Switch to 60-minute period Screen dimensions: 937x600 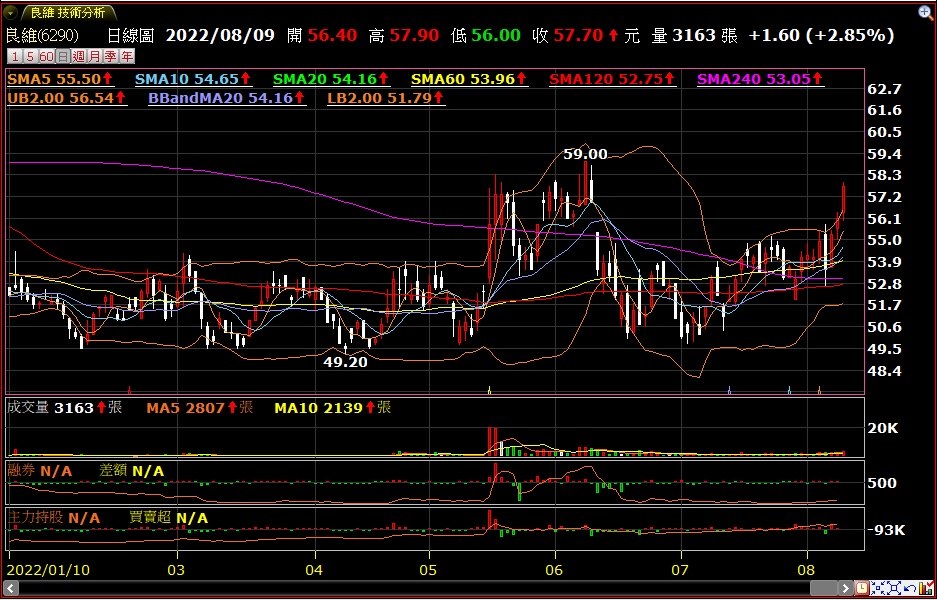point(46,56)
